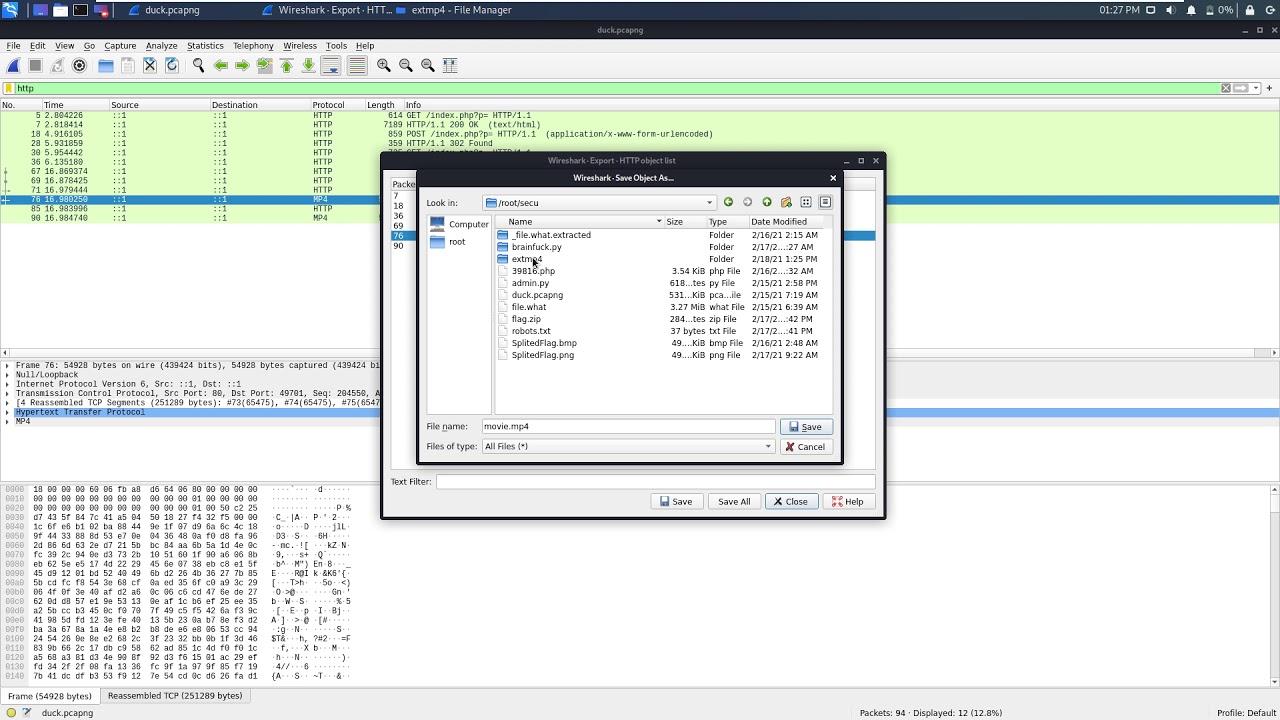Click the find packet magnifier icon
1280x720 pixels.
point(198,66)
